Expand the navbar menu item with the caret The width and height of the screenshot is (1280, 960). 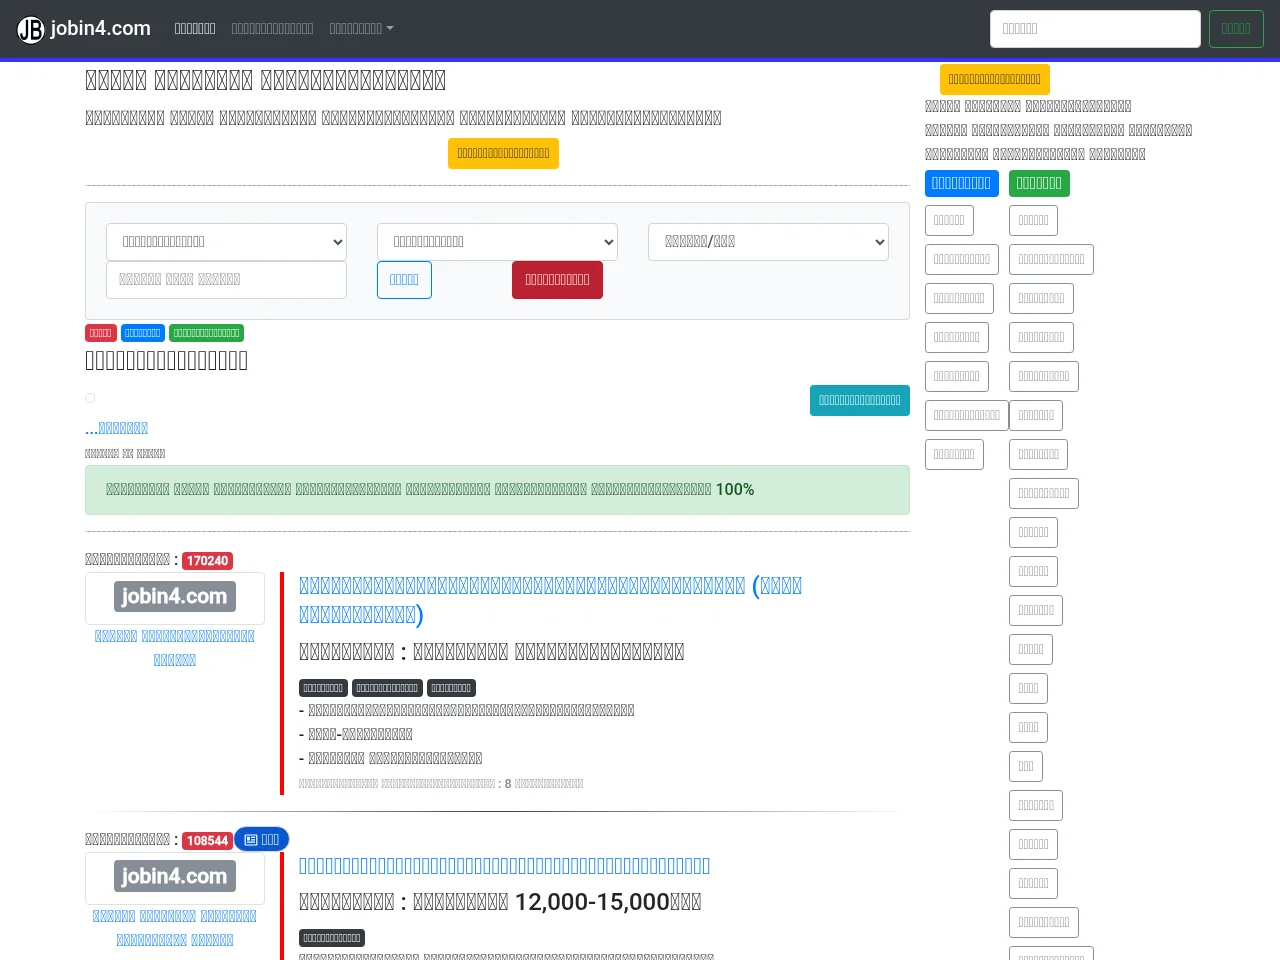pyautogui.click(x=361, y=29)
